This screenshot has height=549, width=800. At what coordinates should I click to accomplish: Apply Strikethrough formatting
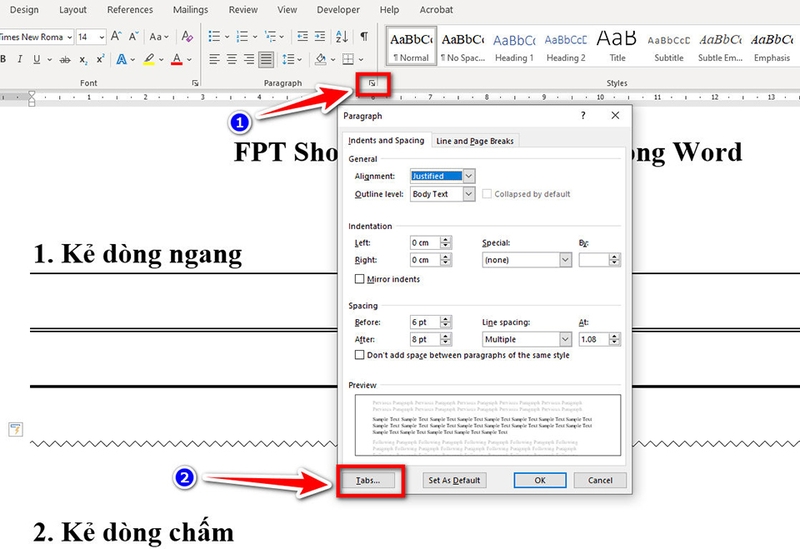click(65, 60)
